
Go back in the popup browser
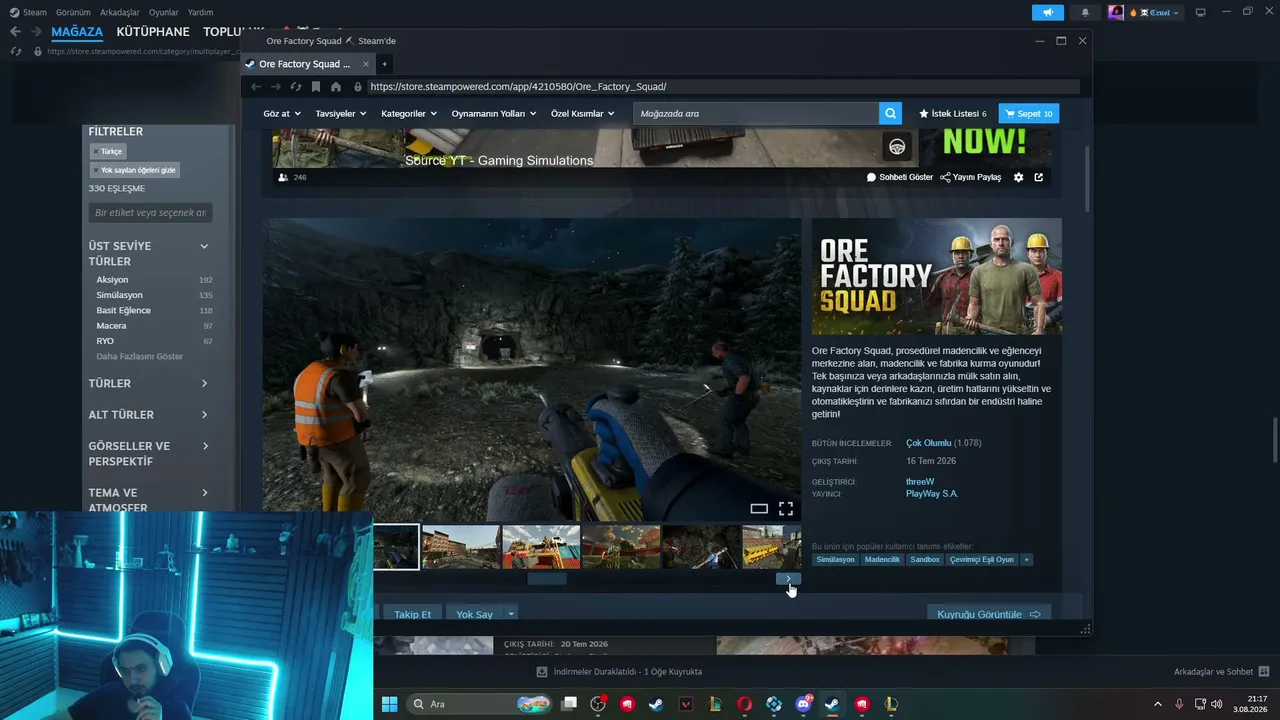click(255, 87)
